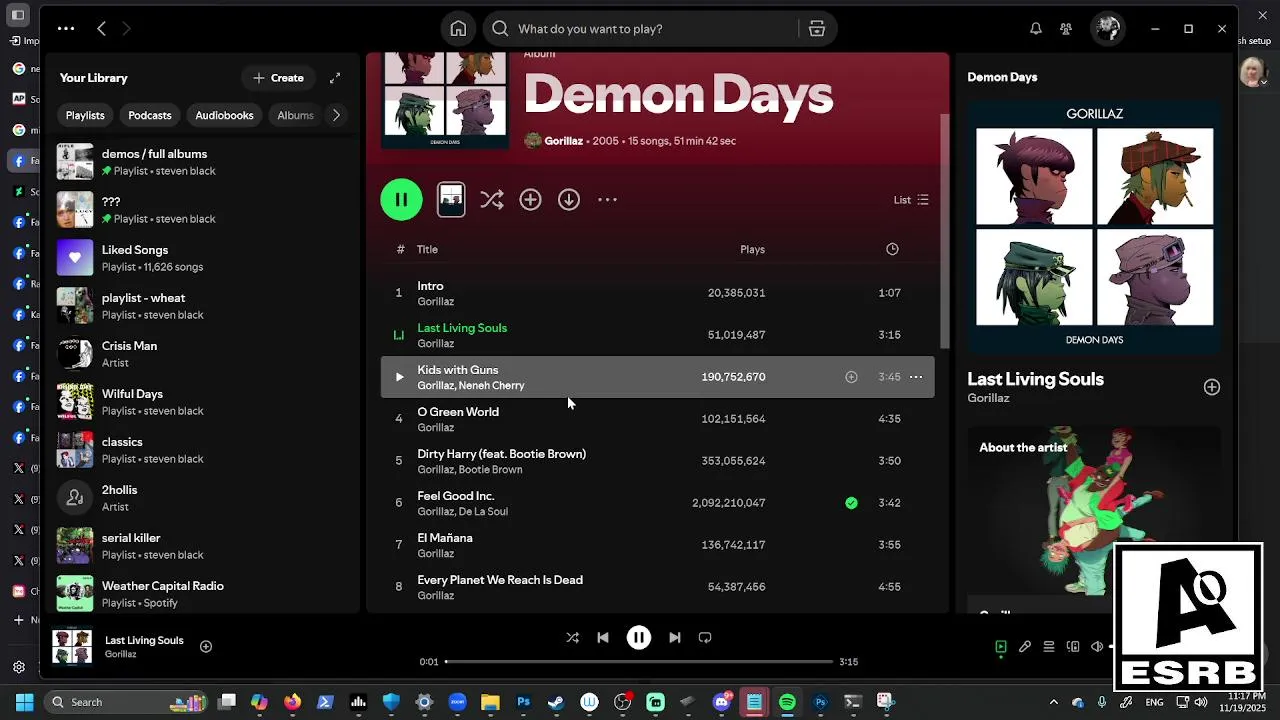Show more library filters with right chevron
This screenshot has width=1280, height=720.
pyautogui.click(x=336, y=115)
